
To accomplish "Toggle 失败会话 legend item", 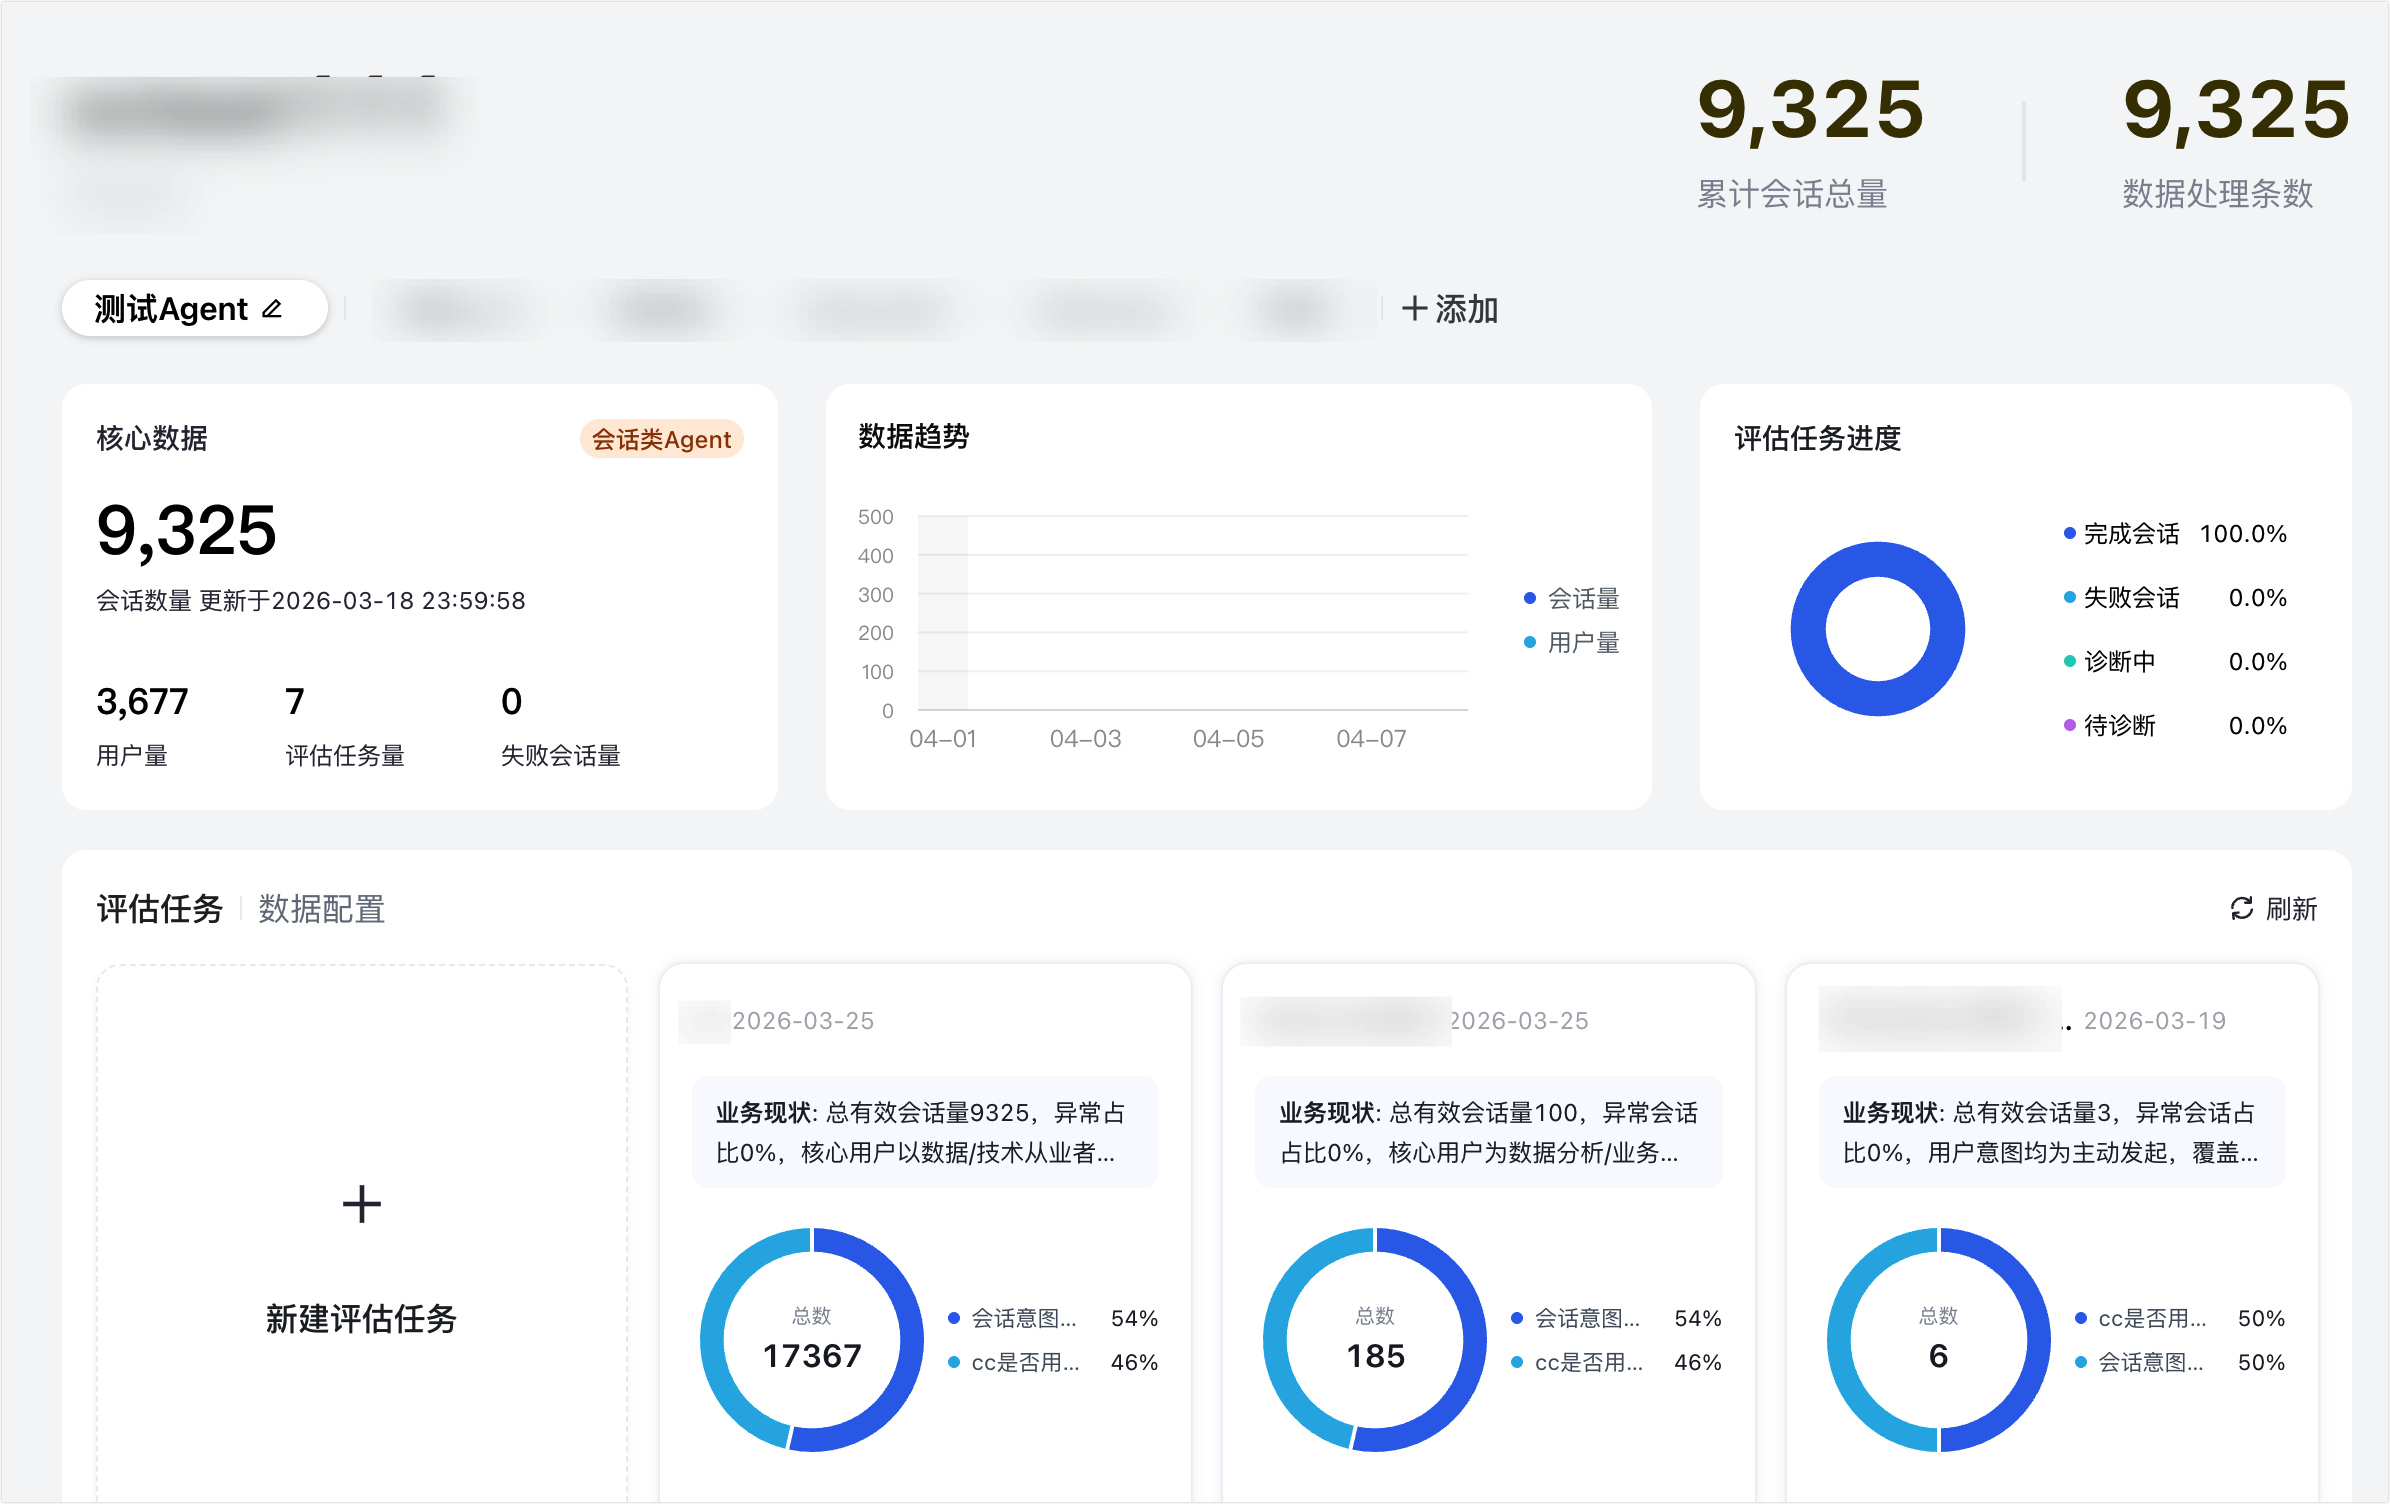I will pos(2130,598).
